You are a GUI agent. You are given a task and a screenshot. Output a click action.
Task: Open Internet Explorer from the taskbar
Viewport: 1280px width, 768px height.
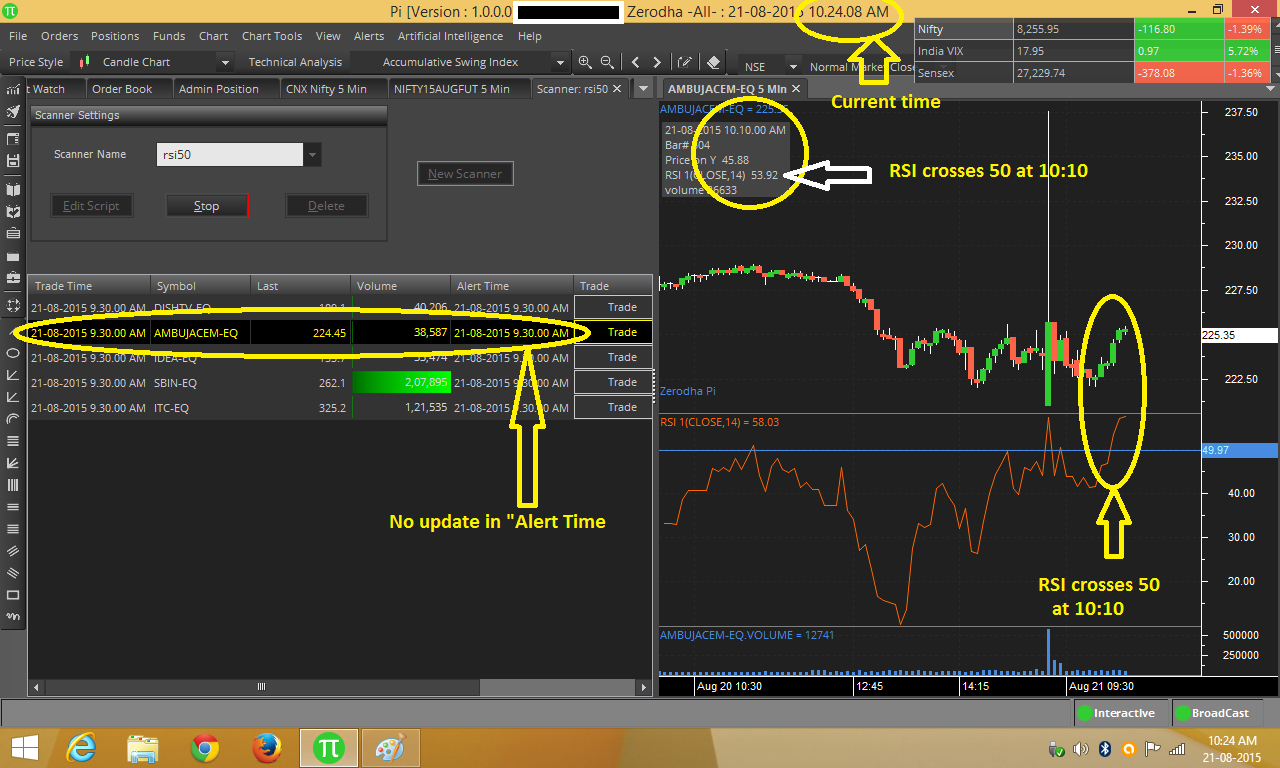(x=81, y=747)
